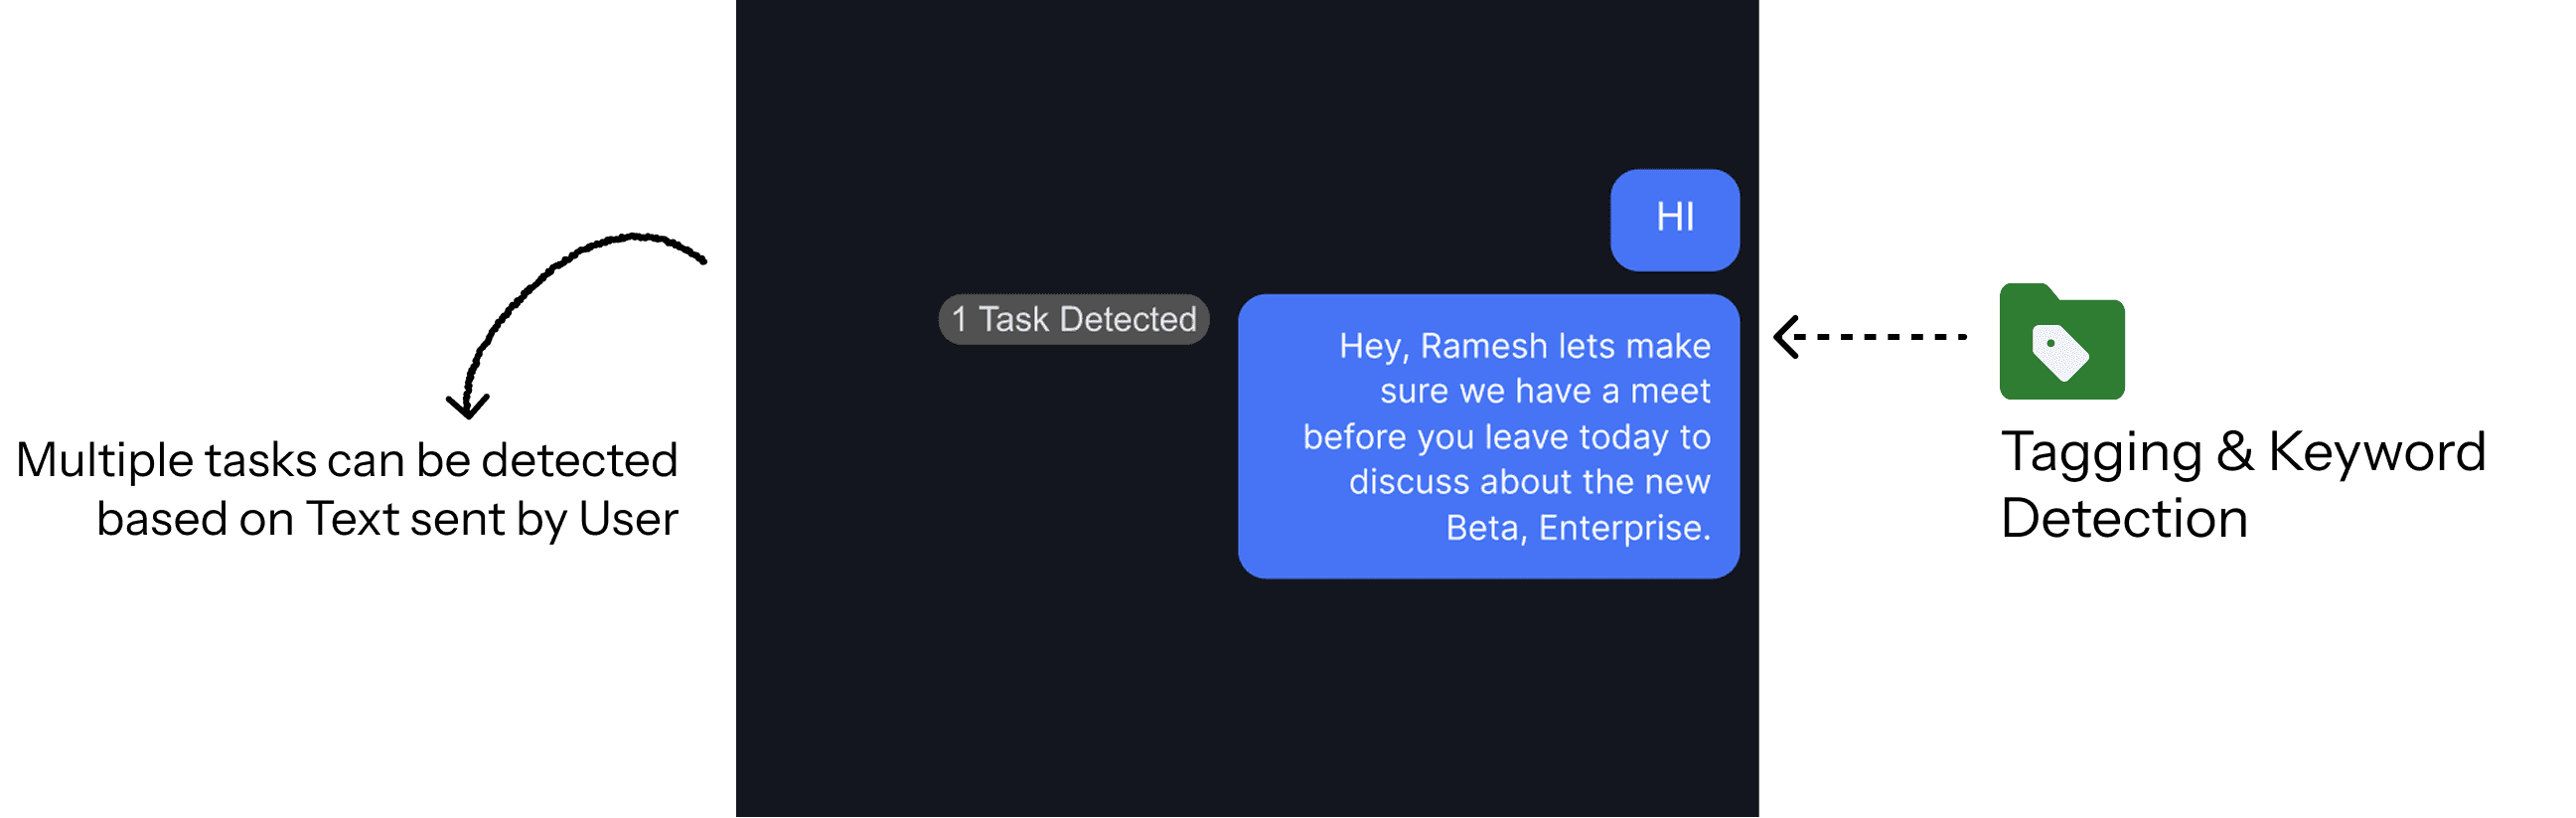2576x818 pixels.
Task: Open the 'HI' chat bubble
Action: [1675, 220]
